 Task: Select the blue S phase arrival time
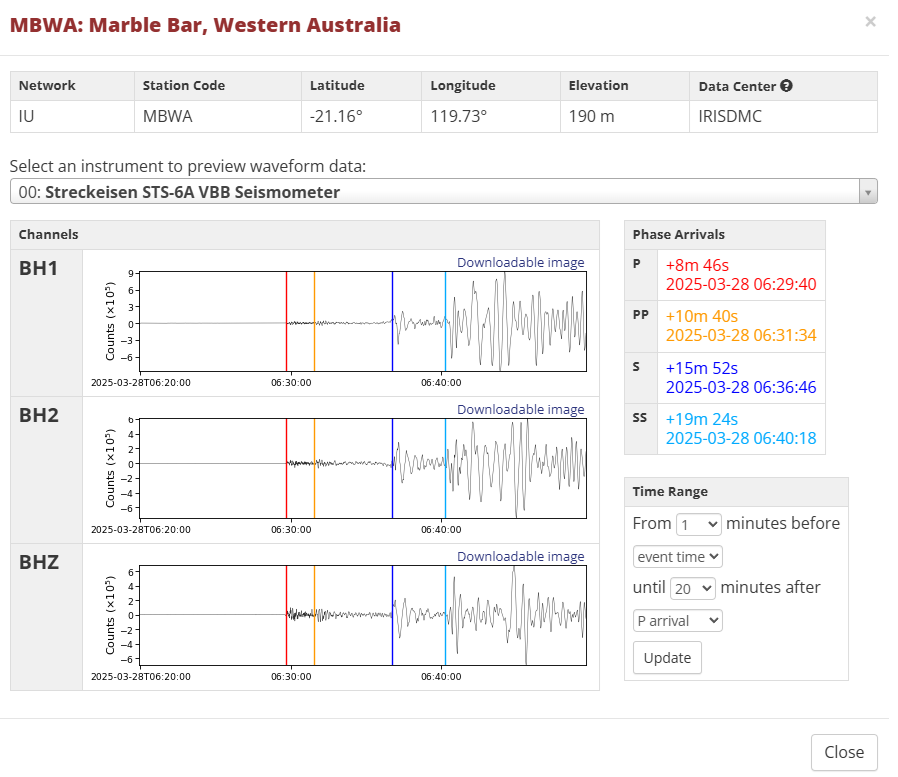[x=740, y=387]
